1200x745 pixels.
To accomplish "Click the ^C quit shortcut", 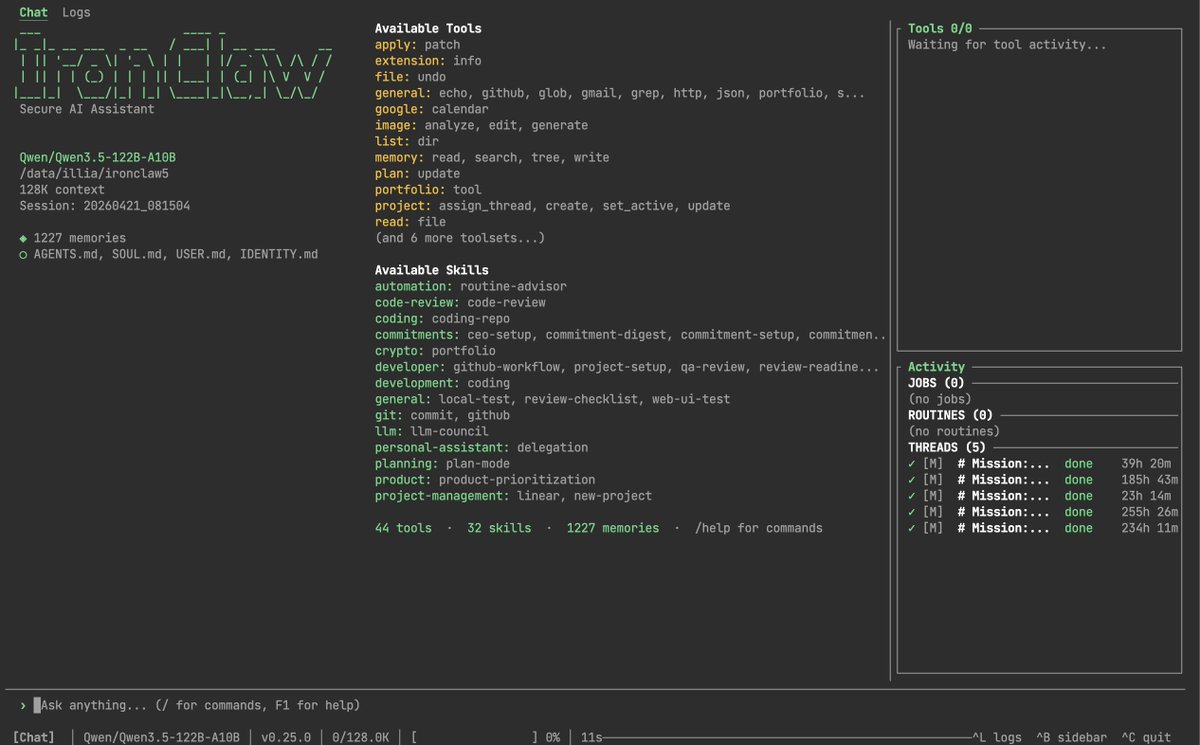I will click(x=1146, y=737).
